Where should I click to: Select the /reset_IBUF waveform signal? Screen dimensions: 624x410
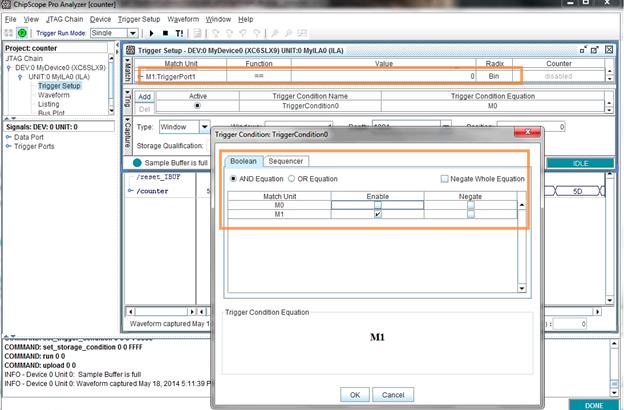click(158, 177)
